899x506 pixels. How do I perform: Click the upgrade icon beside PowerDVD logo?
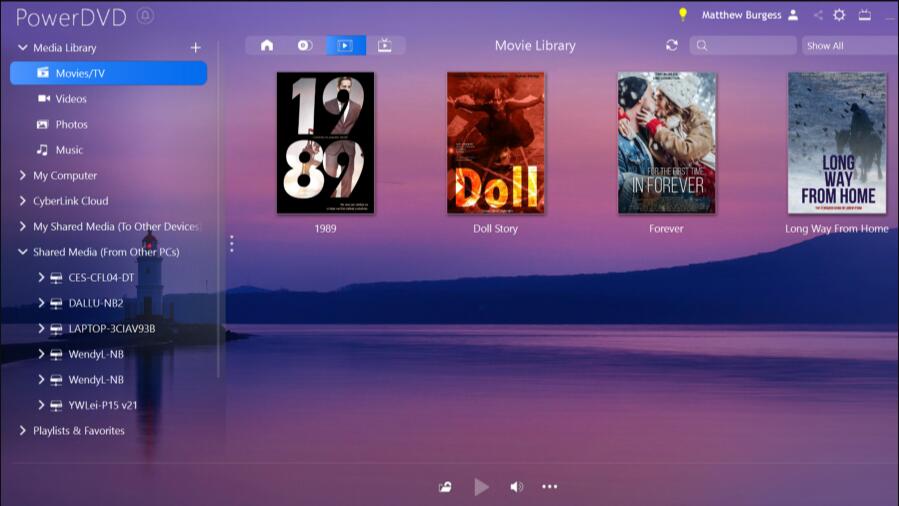click(x=146, y=15)
